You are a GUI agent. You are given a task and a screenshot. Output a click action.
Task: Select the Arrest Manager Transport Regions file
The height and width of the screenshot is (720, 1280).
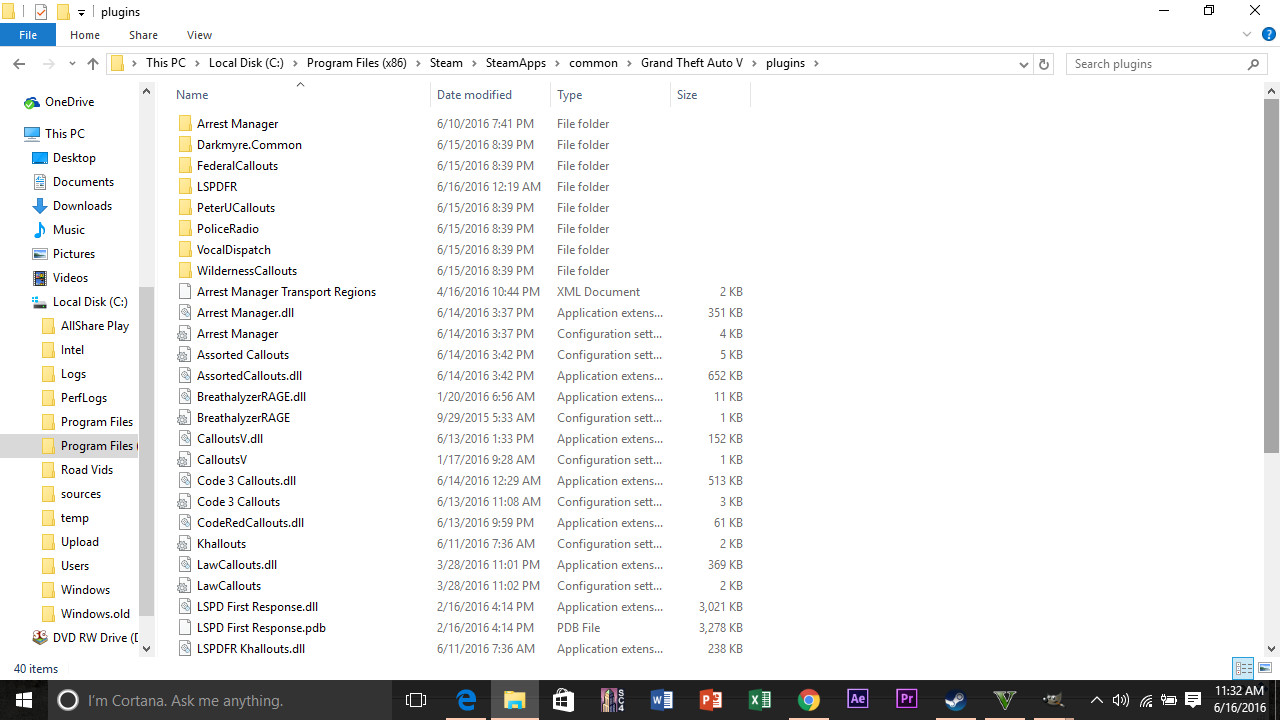286,292
